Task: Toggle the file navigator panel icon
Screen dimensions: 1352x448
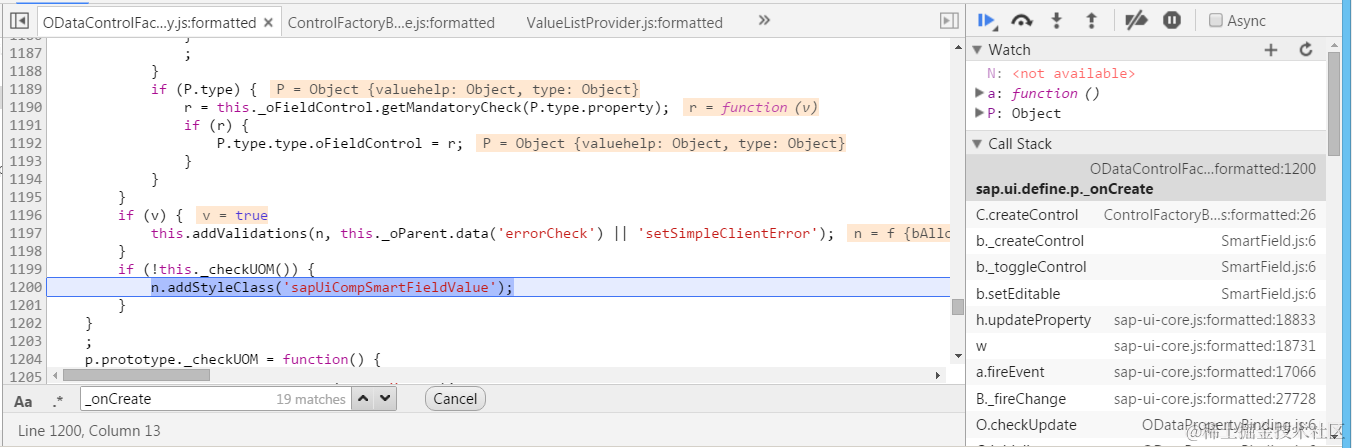Action: (18, 20)
